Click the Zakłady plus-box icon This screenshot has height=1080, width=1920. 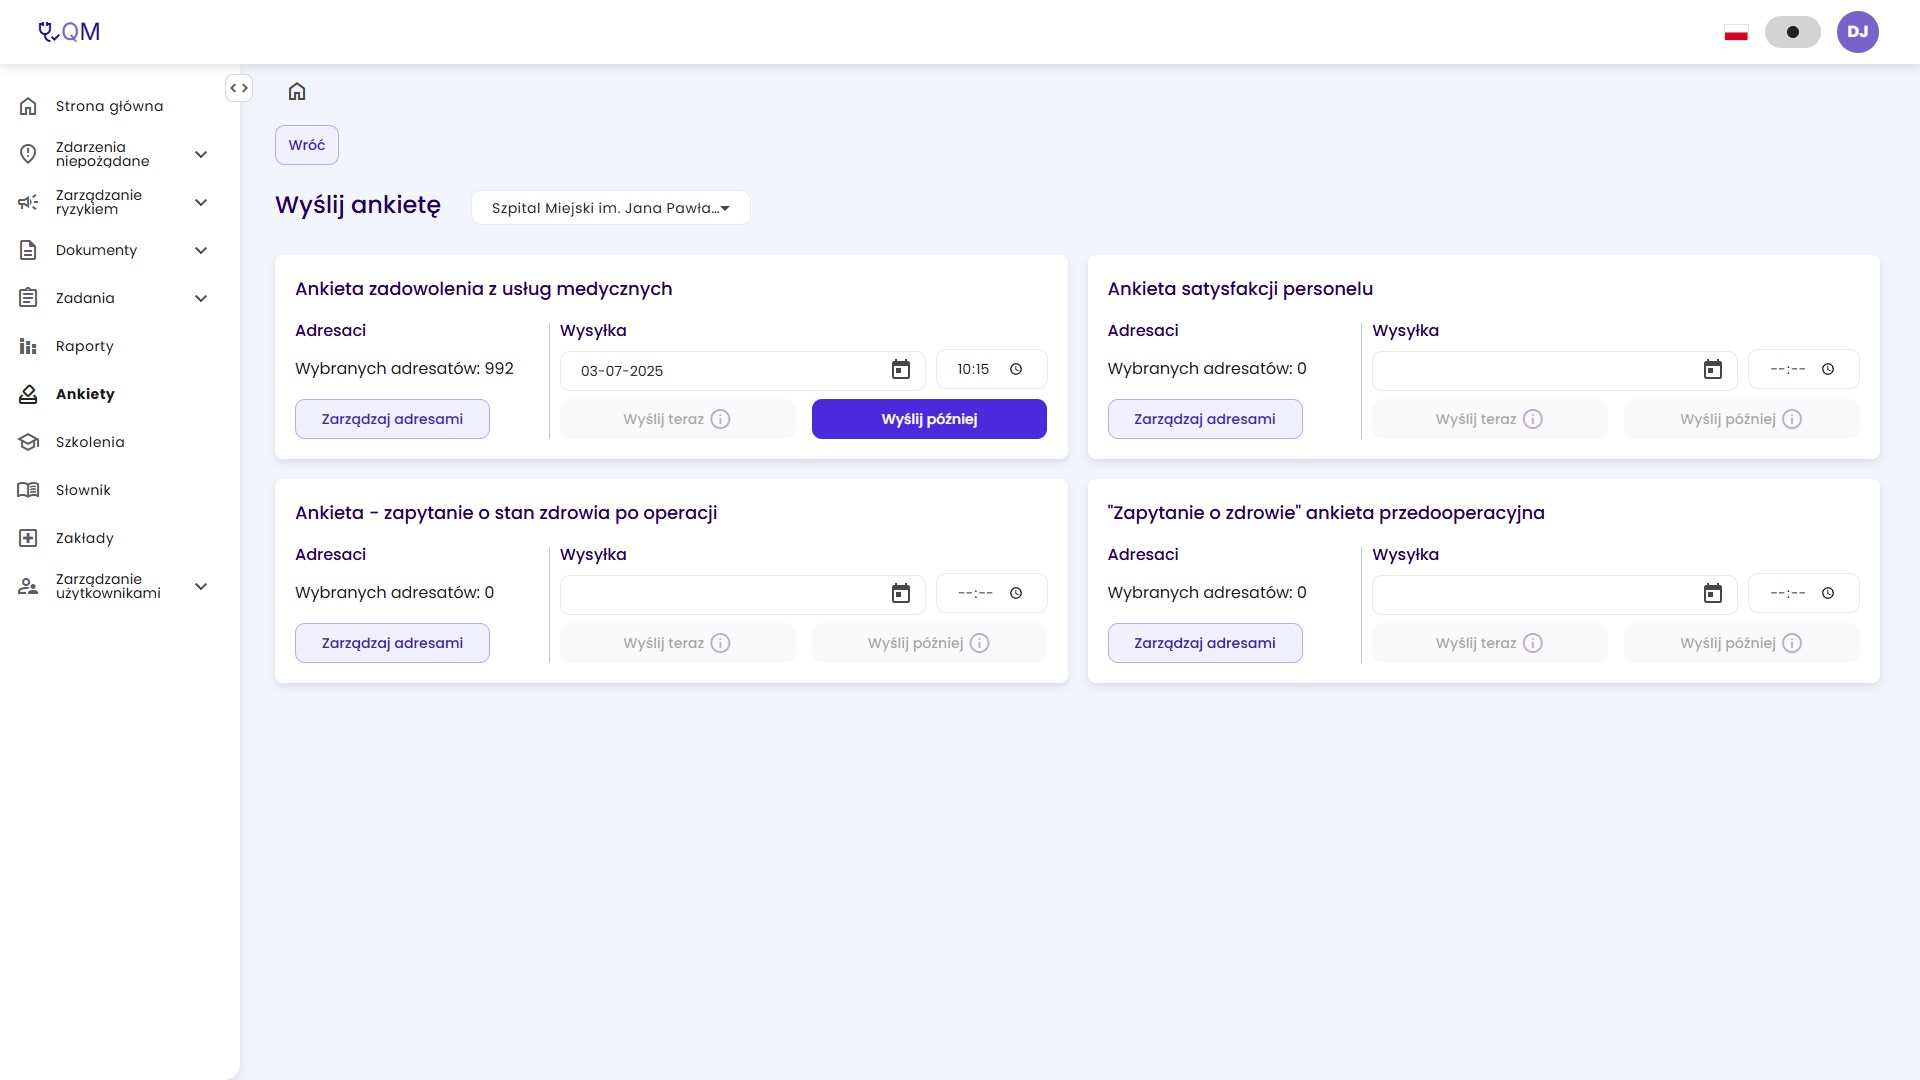coord(28,538)
